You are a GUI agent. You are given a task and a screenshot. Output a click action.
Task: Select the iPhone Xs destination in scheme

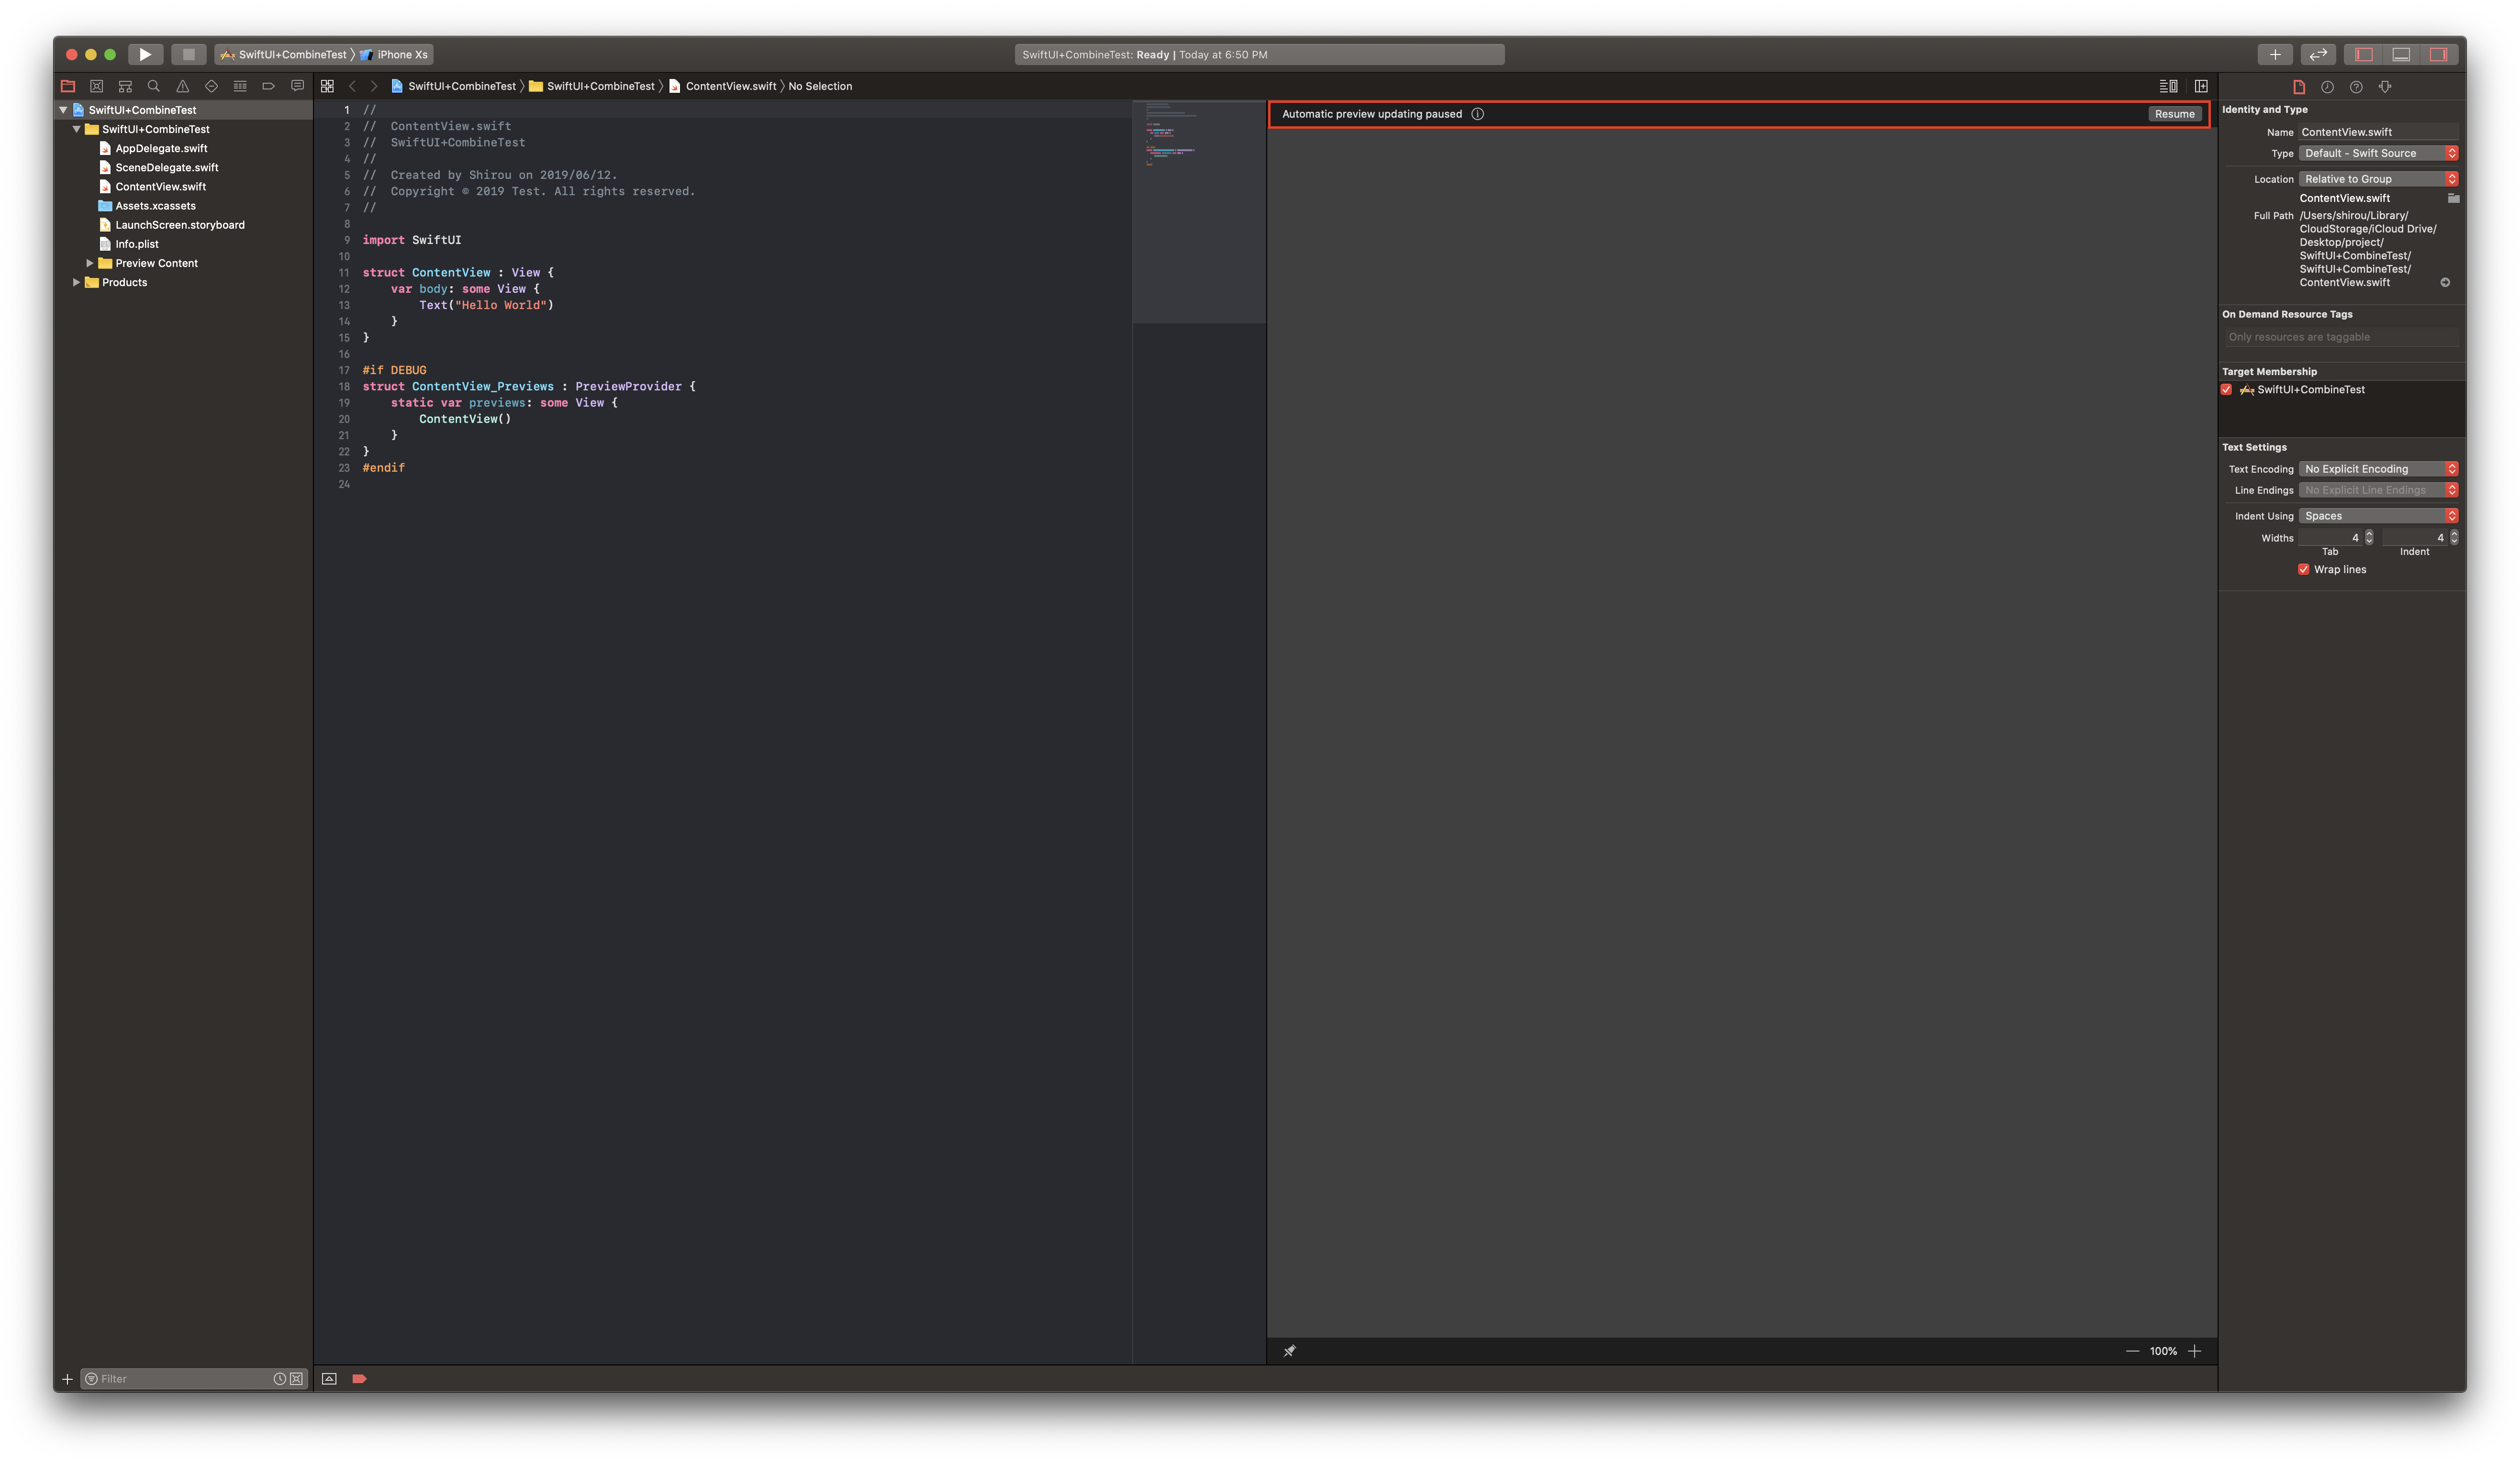(x=402, y=55)
